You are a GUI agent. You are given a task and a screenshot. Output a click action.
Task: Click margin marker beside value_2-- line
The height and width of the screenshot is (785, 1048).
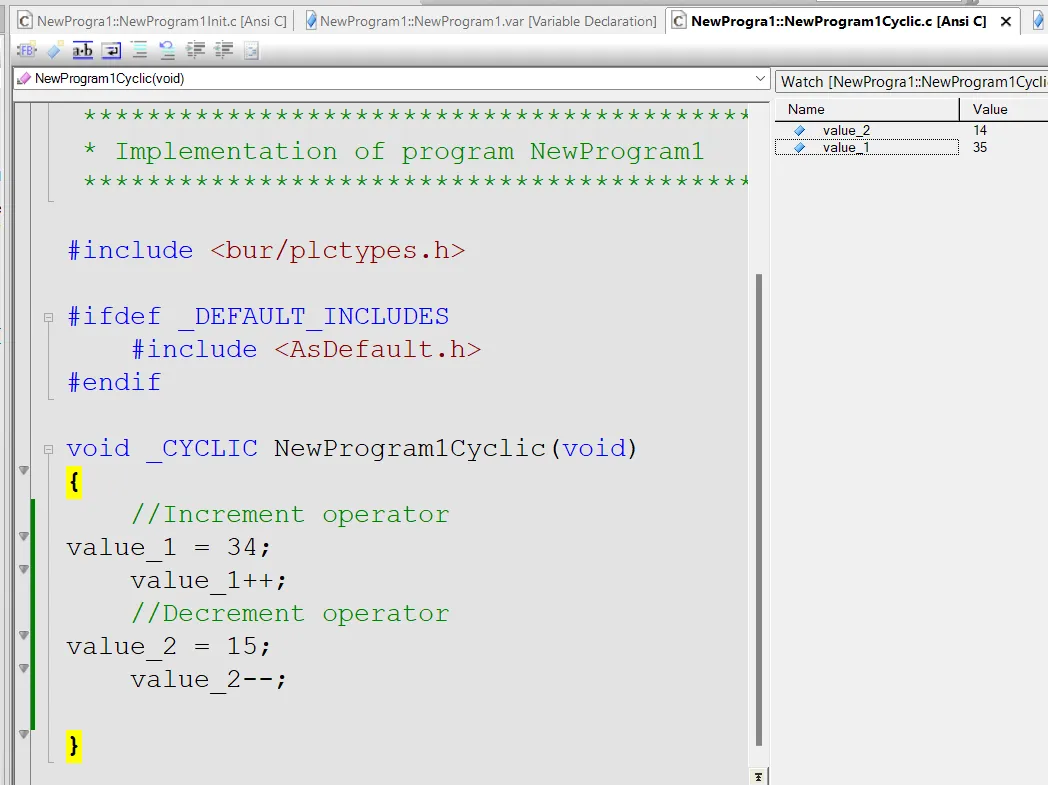coord(23,668)
